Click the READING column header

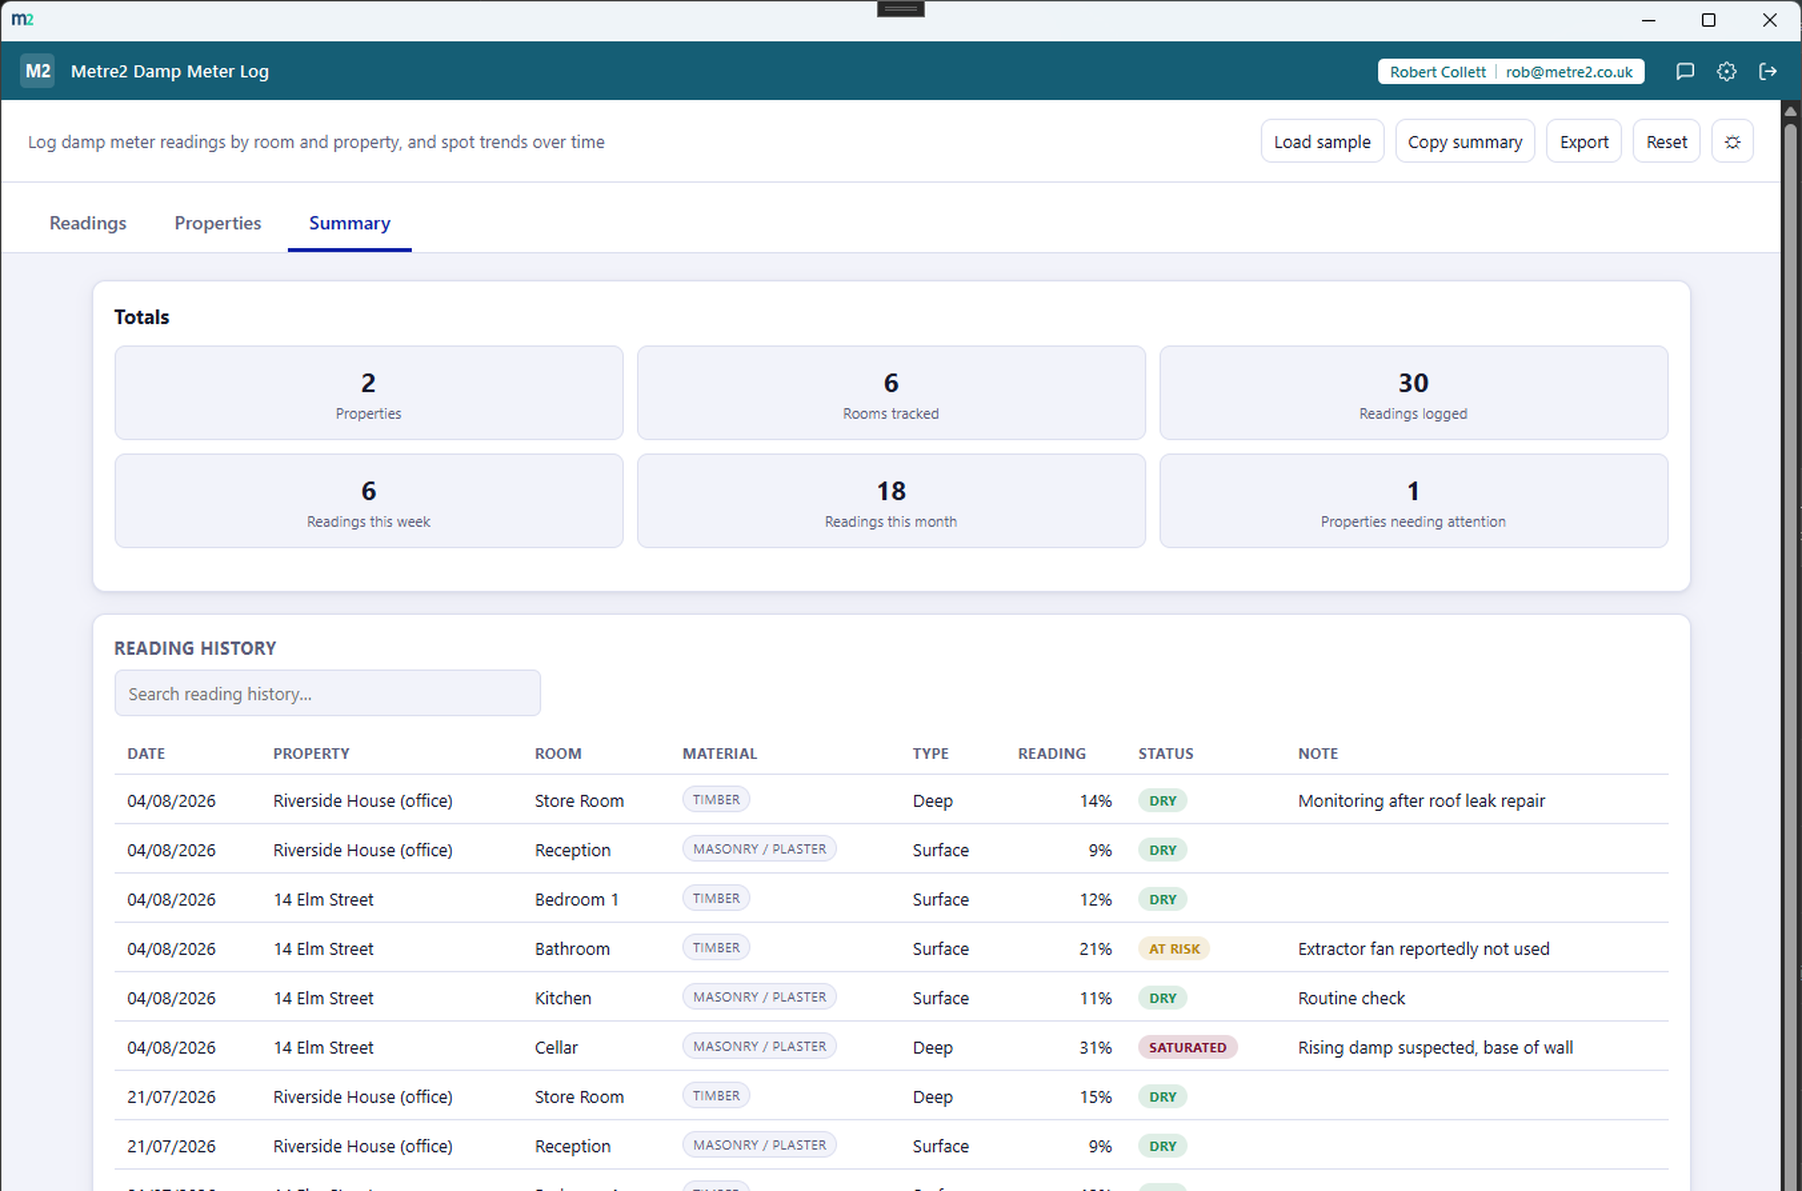(x=1051, y=753)
